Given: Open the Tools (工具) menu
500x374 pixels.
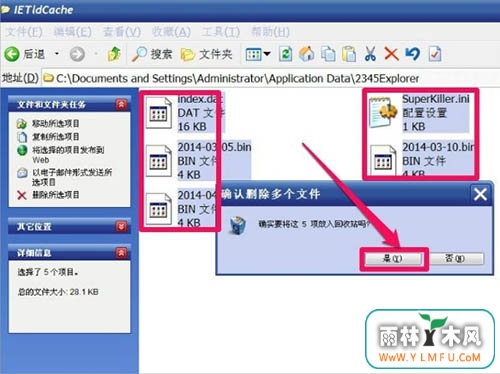Looking at the screenshot, I should [221, 32].
